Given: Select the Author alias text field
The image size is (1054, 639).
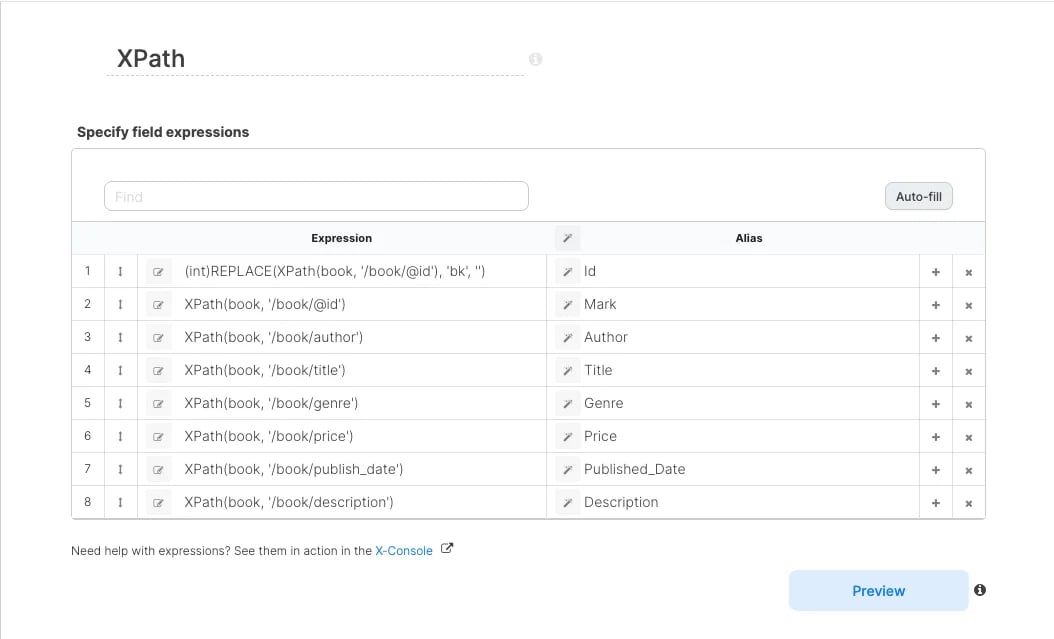Looking at the screenshot, I should [749, 337].
